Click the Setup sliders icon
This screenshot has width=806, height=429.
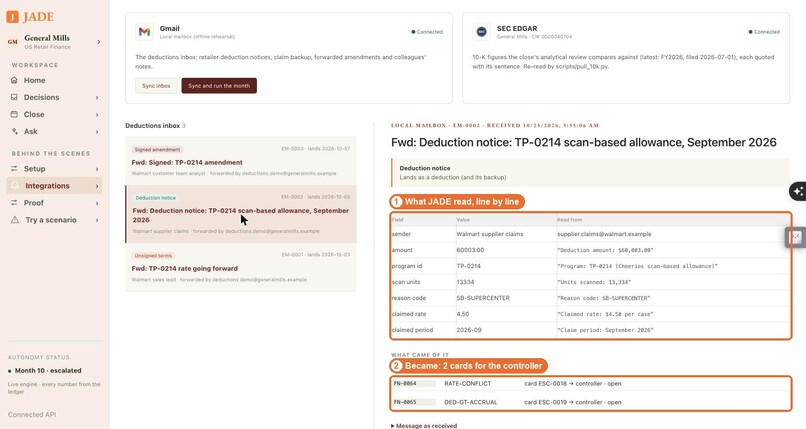14,169
